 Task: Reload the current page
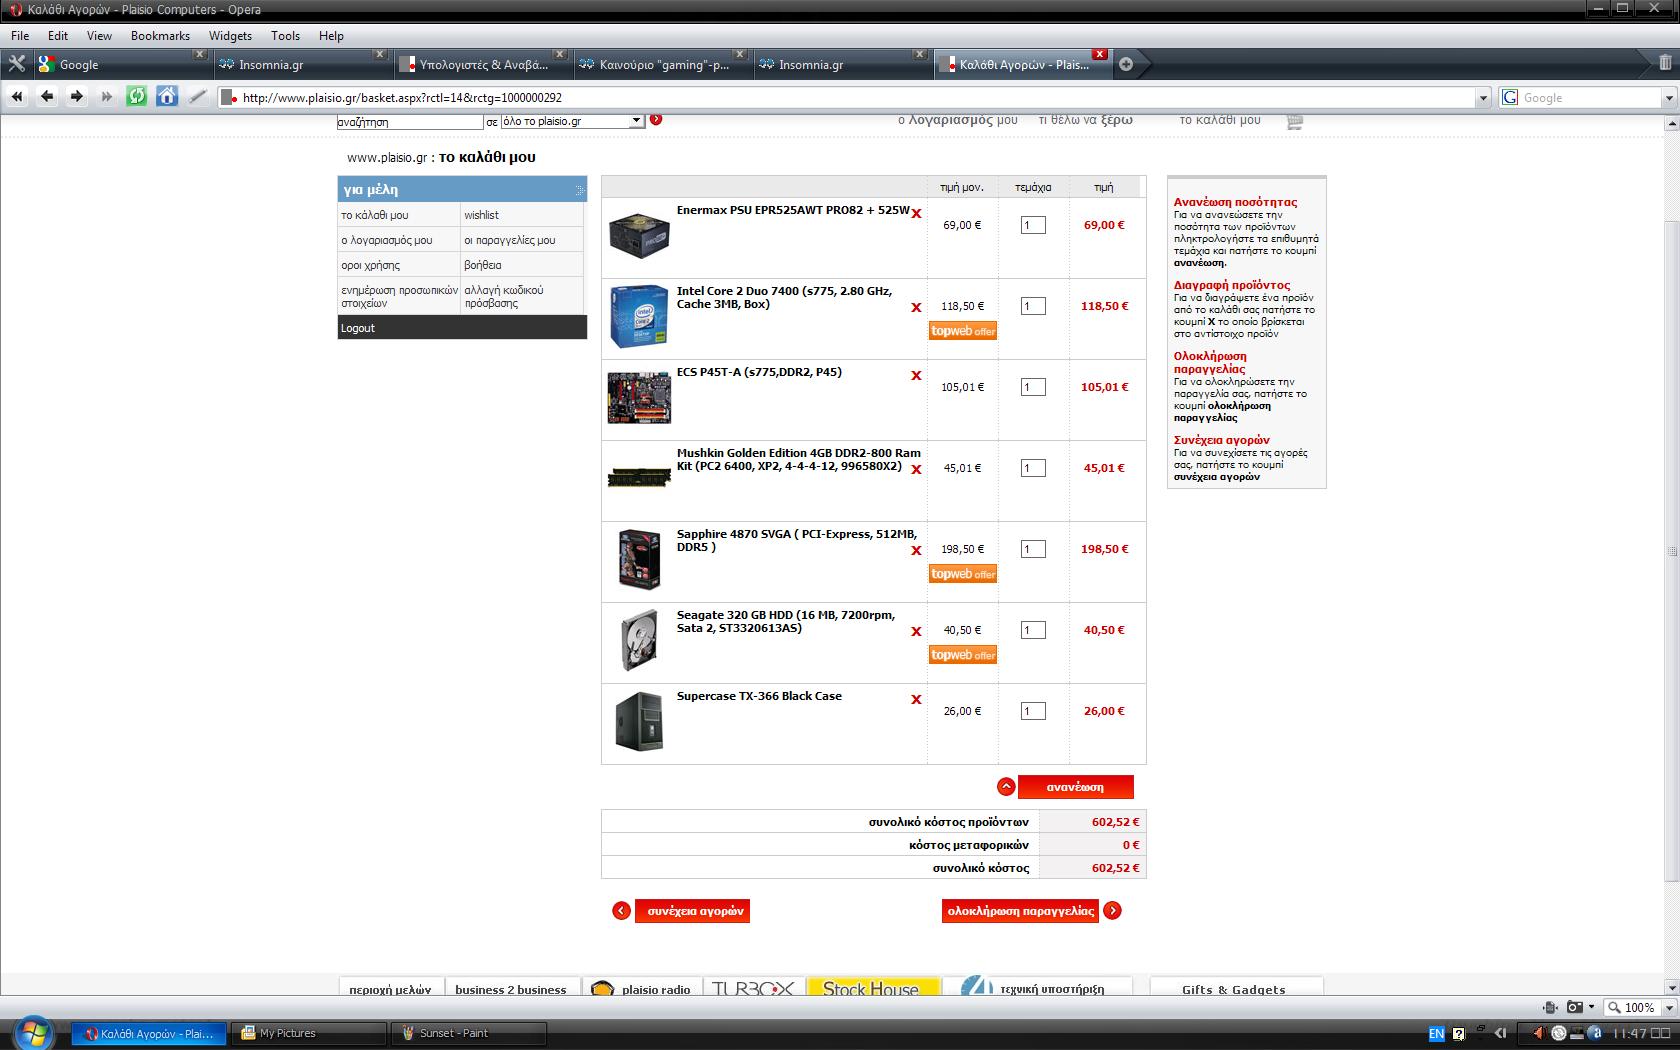pos(137,97)
